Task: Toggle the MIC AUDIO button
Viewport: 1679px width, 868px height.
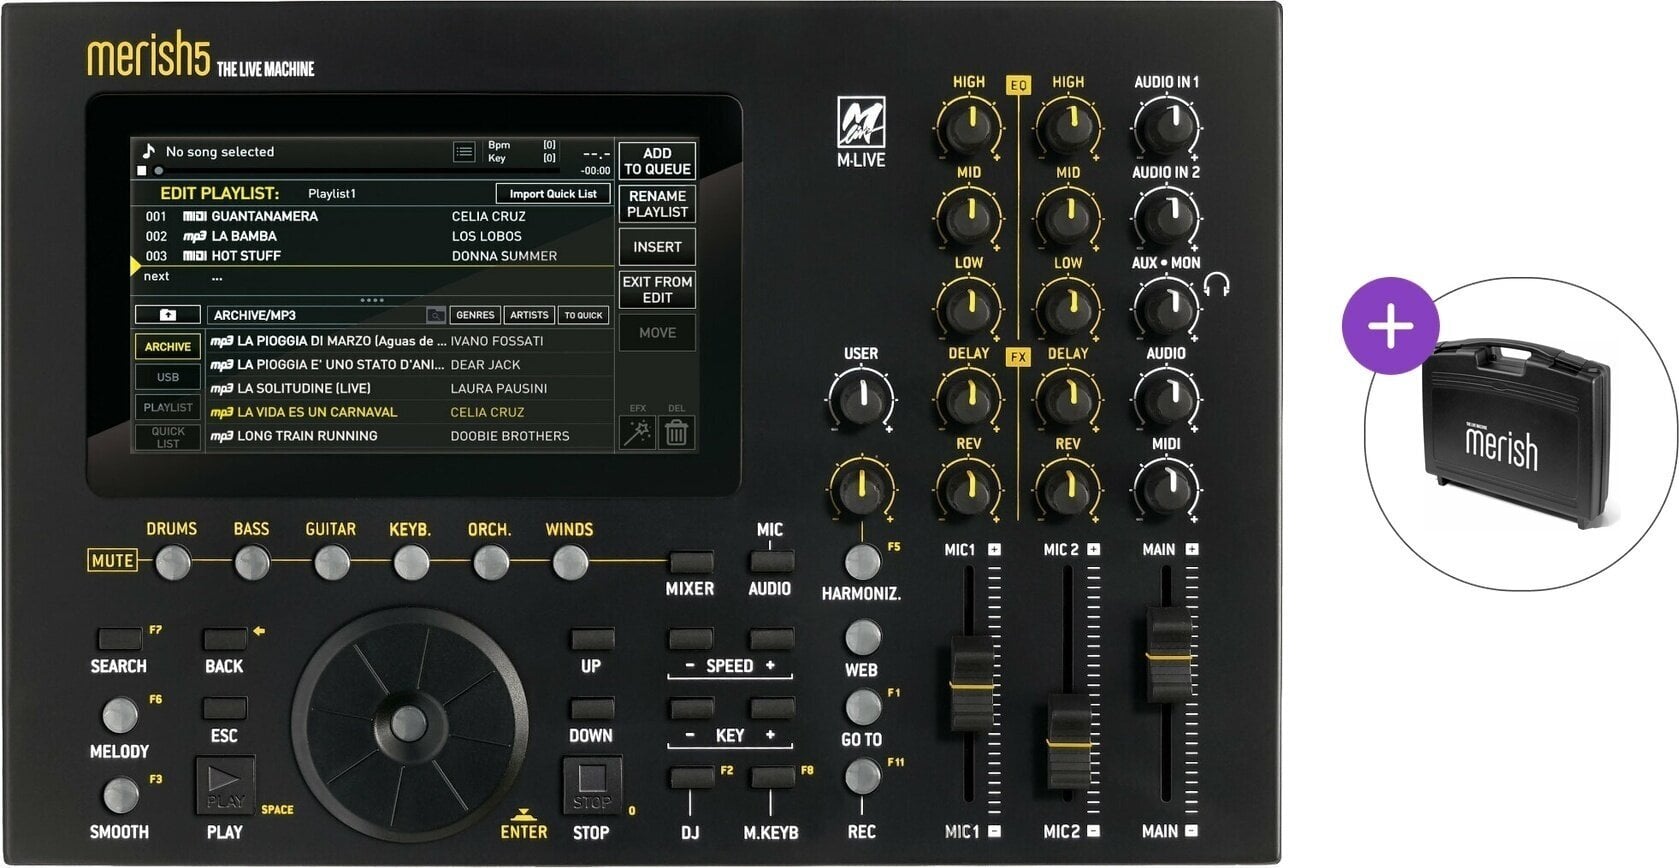Action: pos(771,561)
